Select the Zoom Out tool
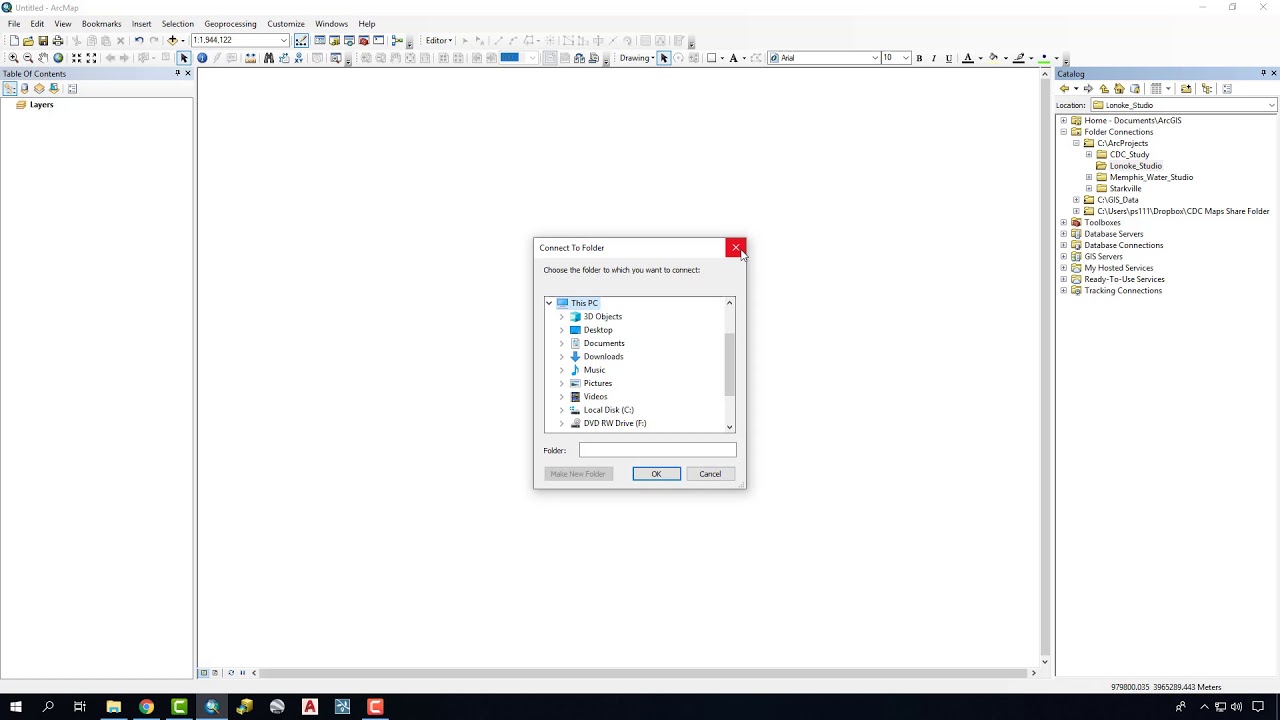Screen dimensions: 1280x720 tap(28, 58)
